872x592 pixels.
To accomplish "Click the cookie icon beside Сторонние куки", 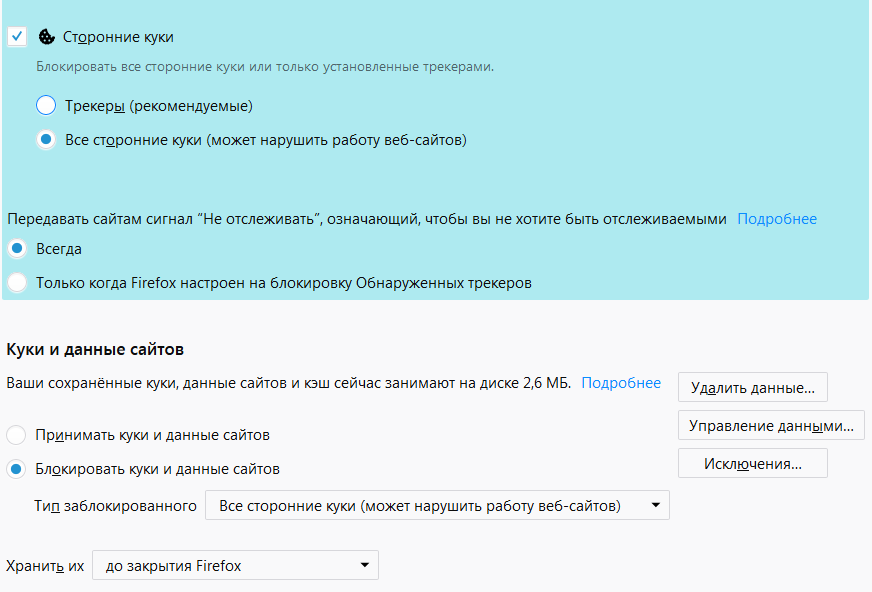I will pyautogui.click(x=46, y=37).
